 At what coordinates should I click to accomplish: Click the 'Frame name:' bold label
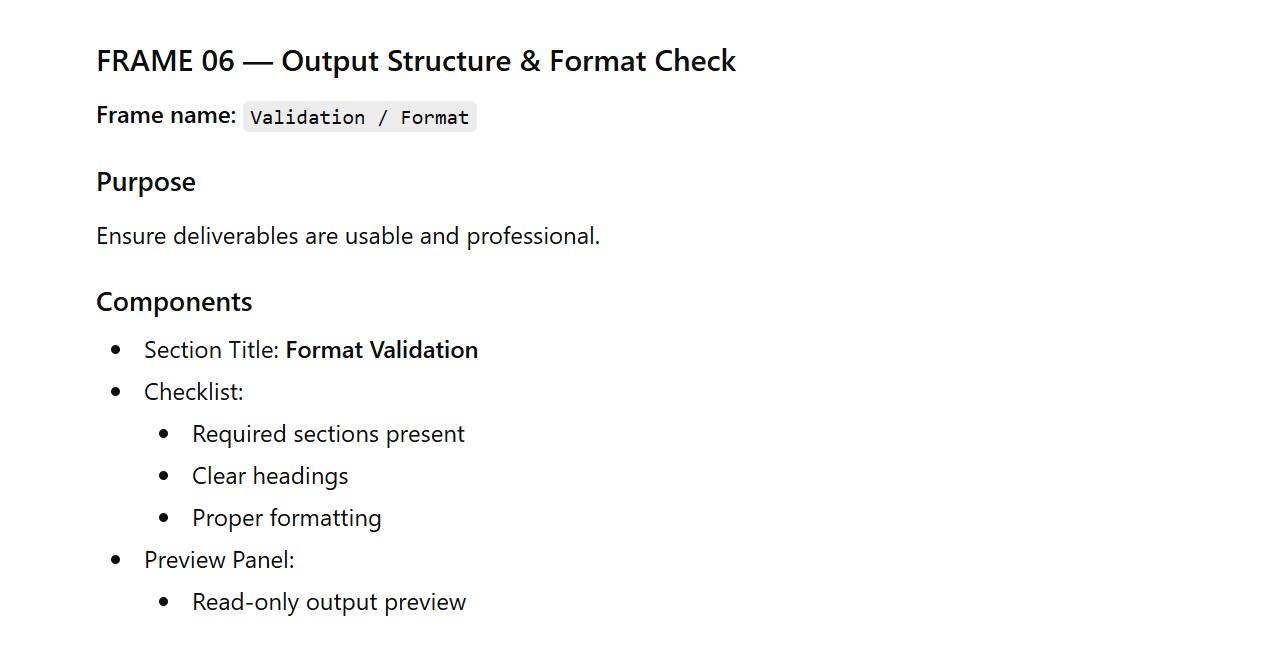166,115
